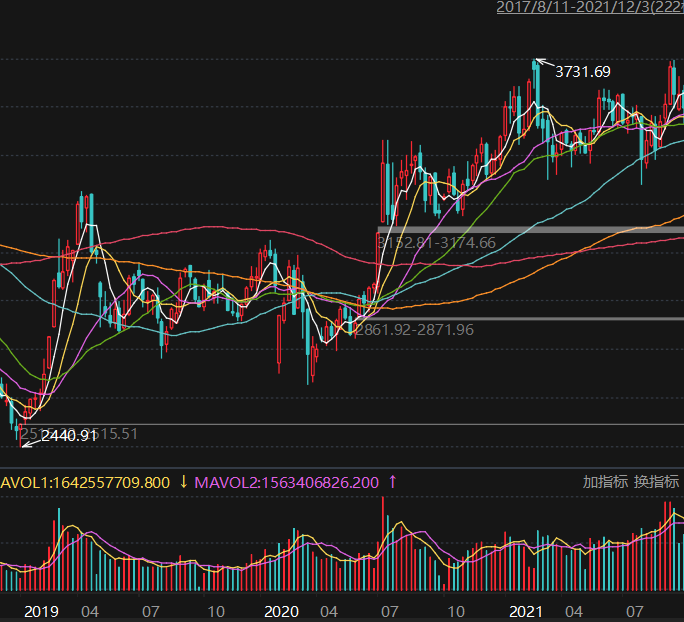Viewport: 684px width, 622px height.
Task: Click the 3731.69 peak price label
Action: [x=582, y=72]
